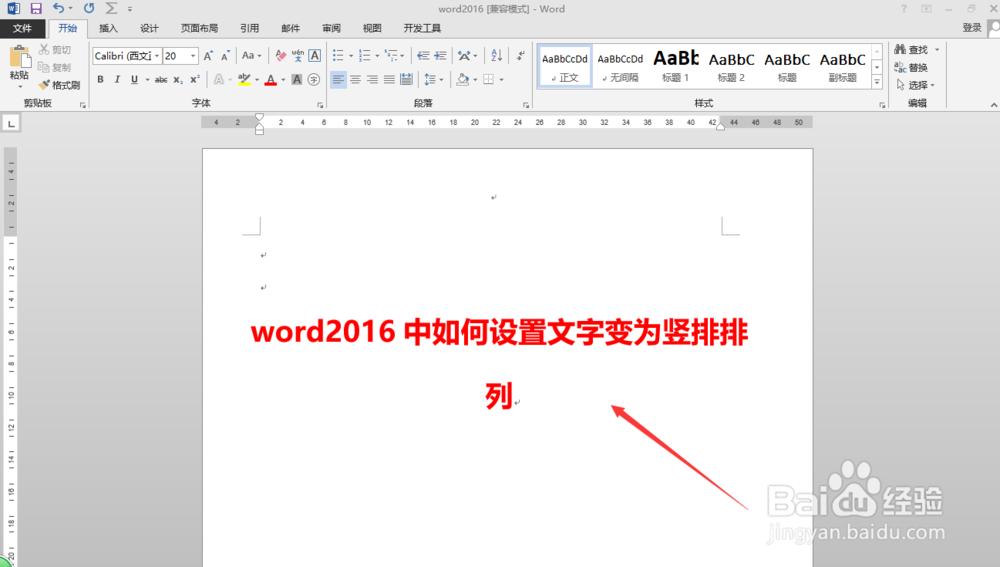Set paragraph to align right
Screen dimensions: 1000x567
pyautogui.click(x=372, y=80)
